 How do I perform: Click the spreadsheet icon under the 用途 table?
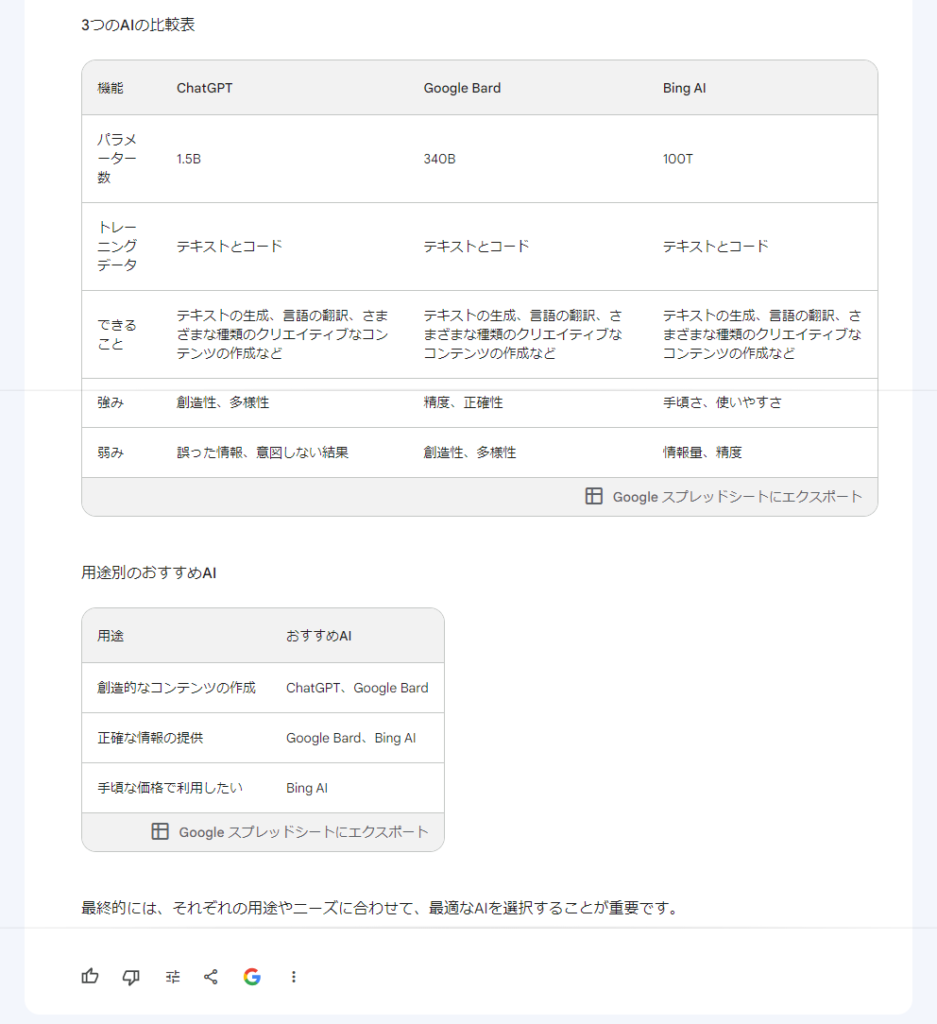click(x=160, y=831)
